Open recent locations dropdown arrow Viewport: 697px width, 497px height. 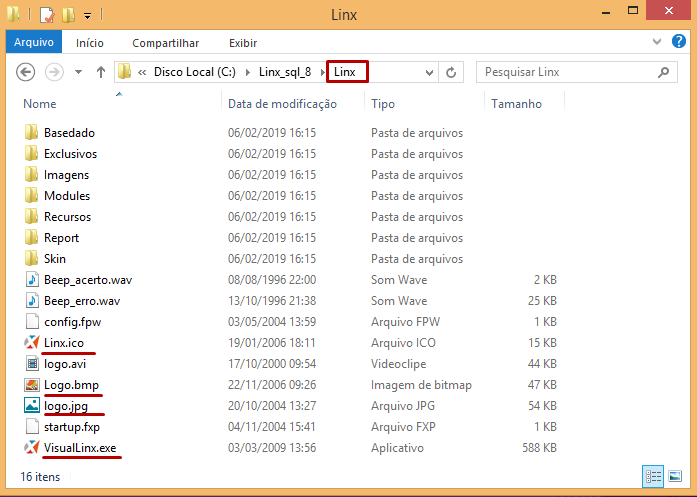coord(78,72)
